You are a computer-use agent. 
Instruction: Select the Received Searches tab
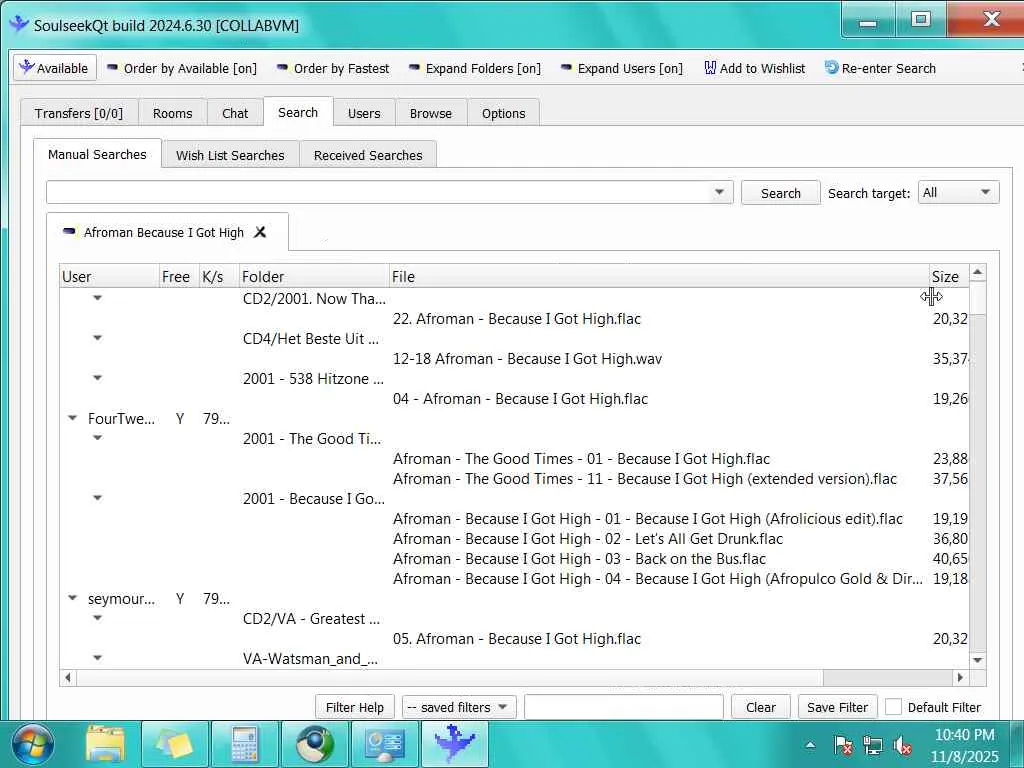pyautogui.click(x=368, y=155)
